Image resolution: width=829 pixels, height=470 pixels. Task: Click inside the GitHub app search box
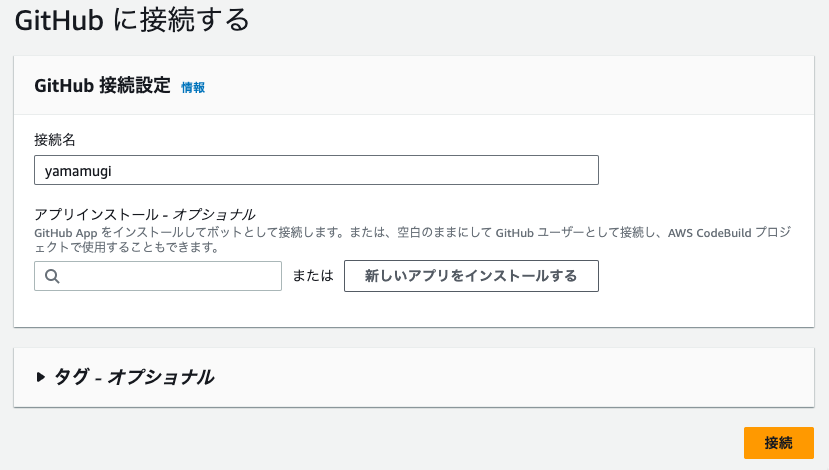point(158,276)
